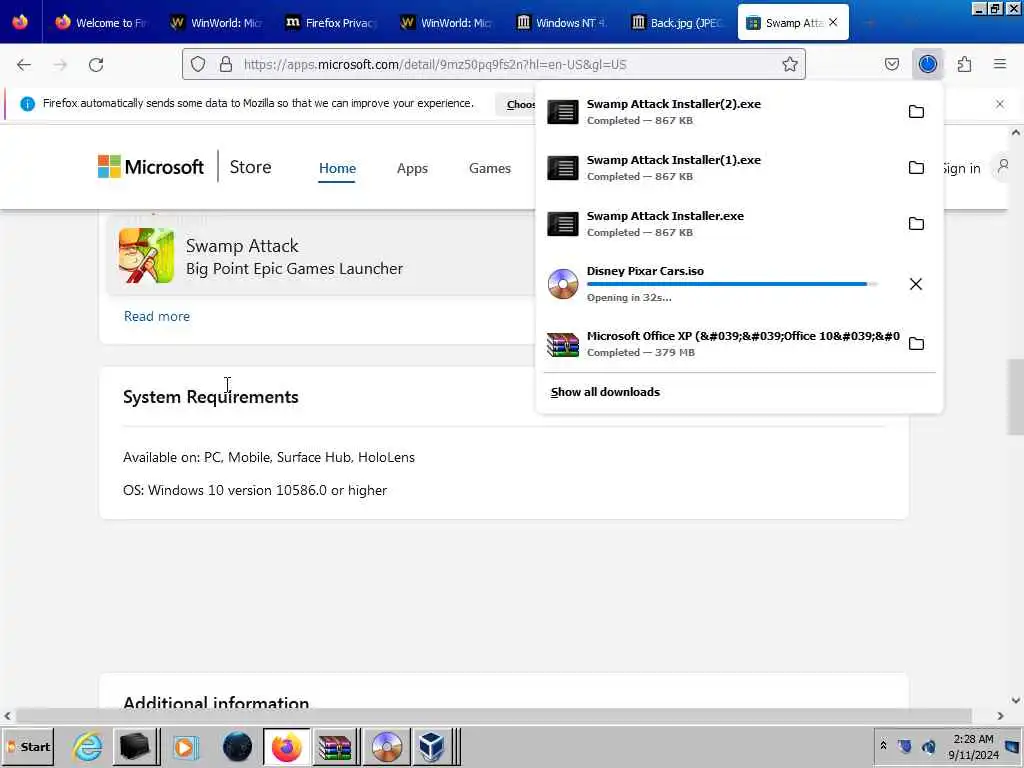Click the Sign in link
Viewport: 1024px width, 768px height.
[961, 168]
